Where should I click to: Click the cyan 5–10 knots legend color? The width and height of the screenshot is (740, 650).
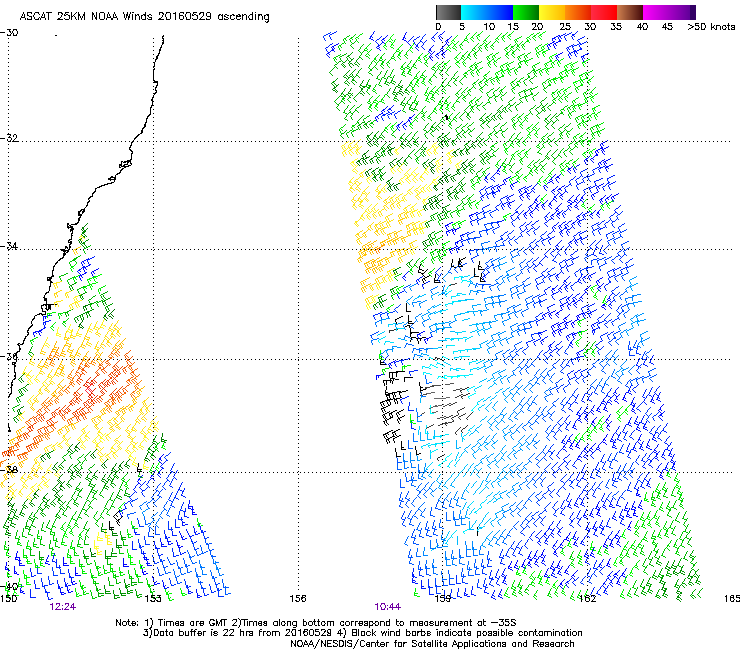tap(474, 12)
